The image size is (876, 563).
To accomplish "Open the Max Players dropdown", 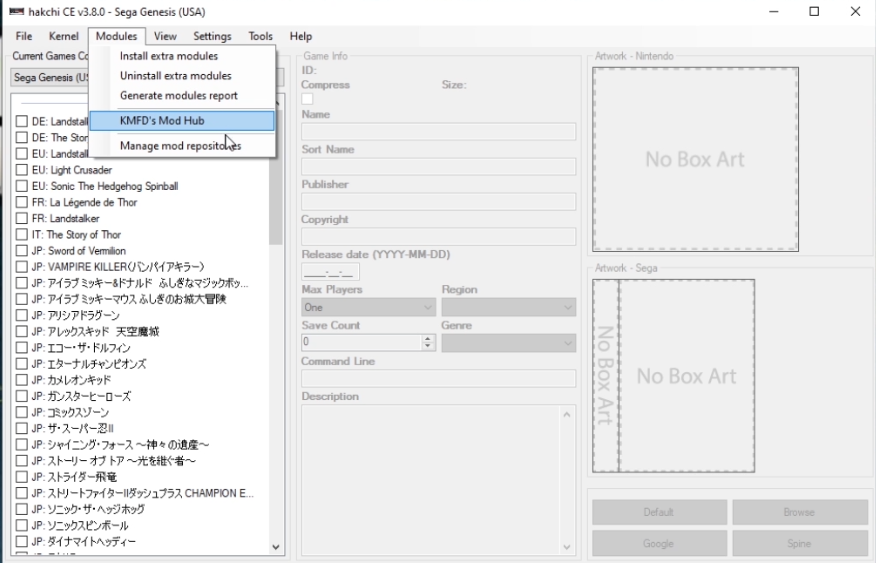I will tap(368, 307).
